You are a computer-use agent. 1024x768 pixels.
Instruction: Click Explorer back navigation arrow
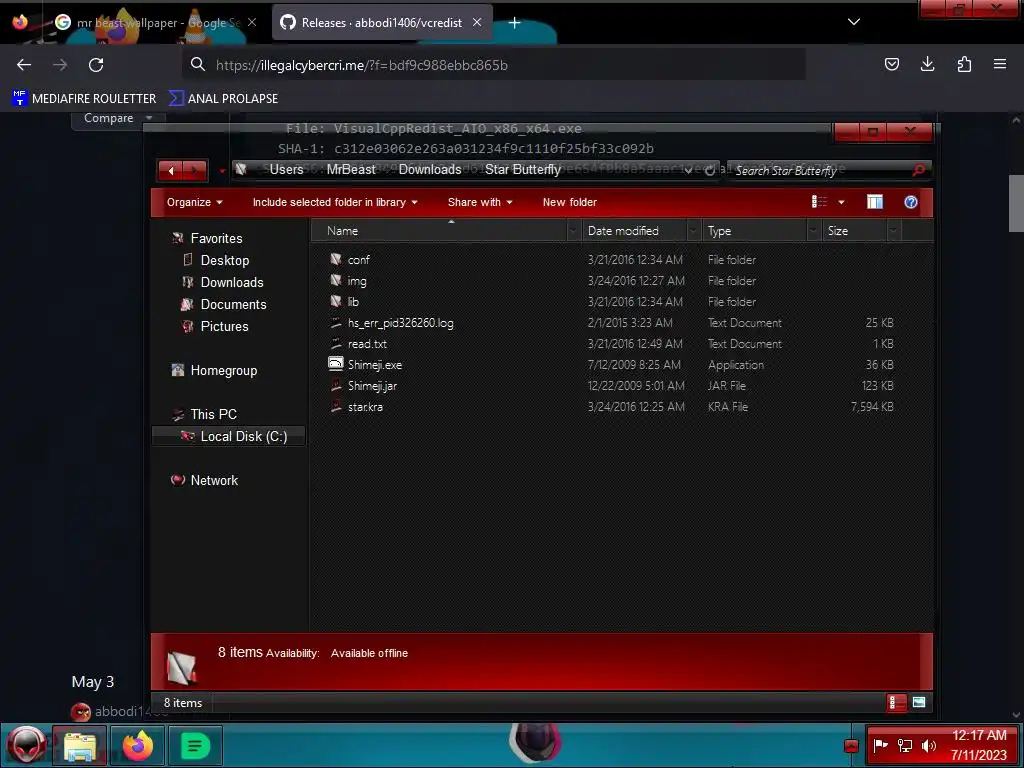[171, 170]
